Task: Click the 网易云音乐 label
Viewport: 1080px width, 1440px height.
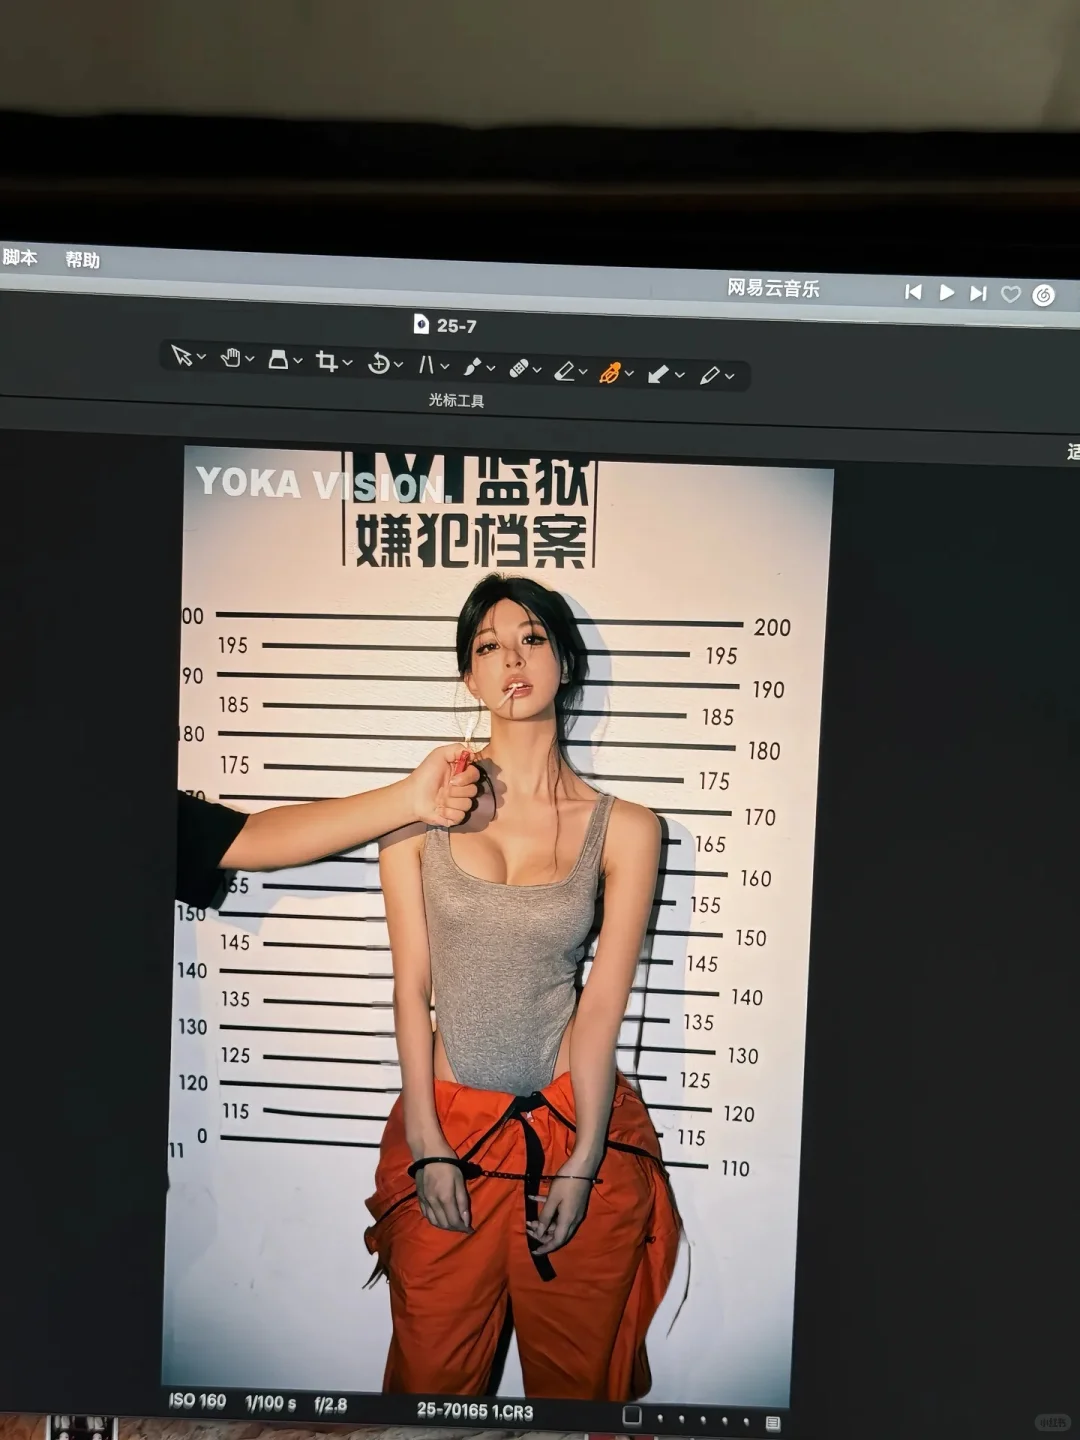Action: [774, 289]
